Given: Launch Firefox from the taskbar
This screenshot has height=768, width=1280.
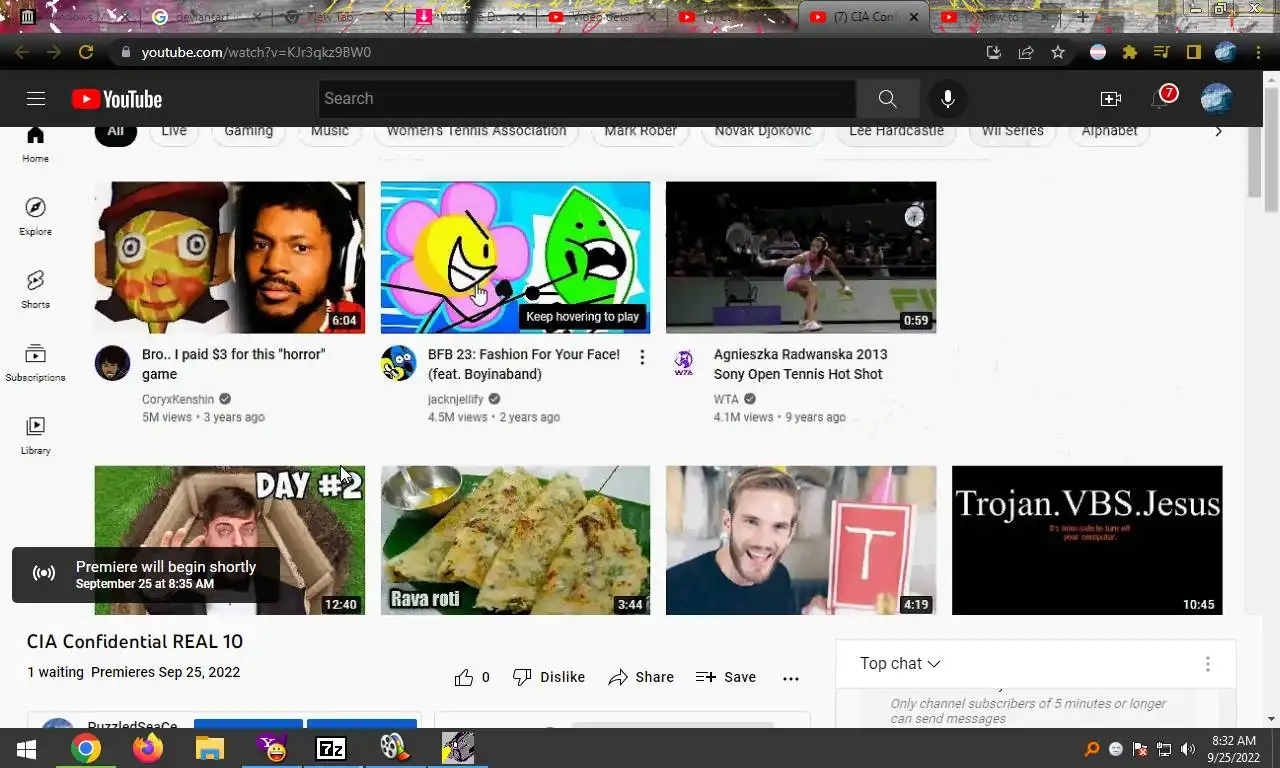Looking at the screenshot, I should pos(148,748).
